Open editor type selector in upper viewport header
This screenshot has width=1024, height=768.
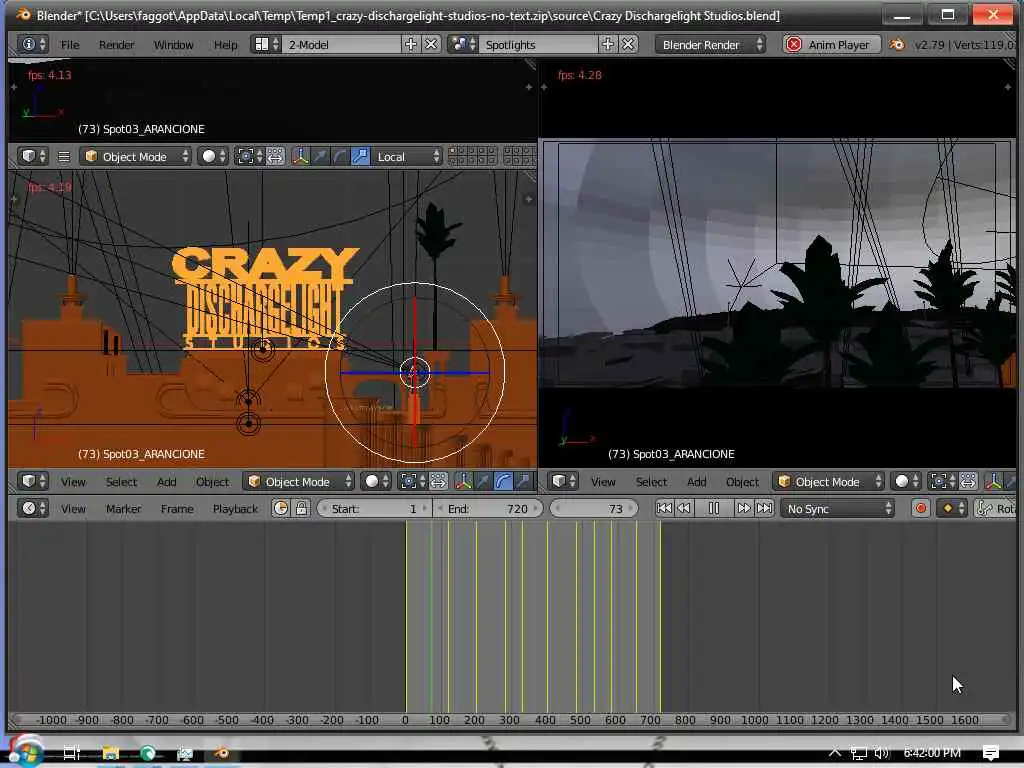point(33,157)
